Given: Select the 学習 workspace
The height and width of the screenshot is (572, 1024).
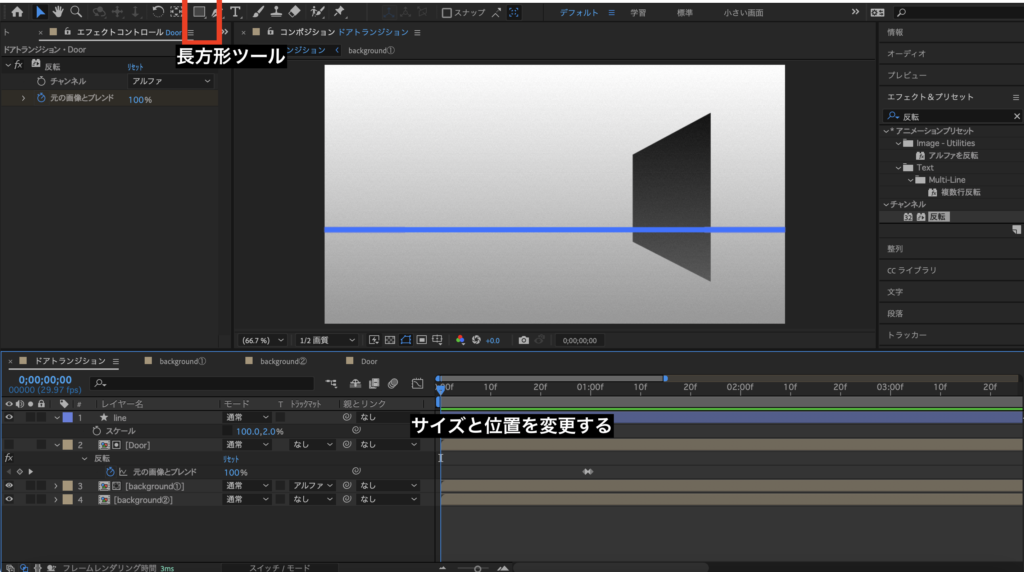Looking at the screenshot, I should click(637, 13).
